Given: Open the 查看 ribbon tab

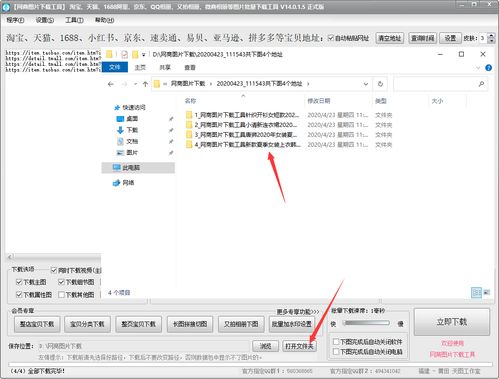Looking at the screenshot, I should 190,68.
